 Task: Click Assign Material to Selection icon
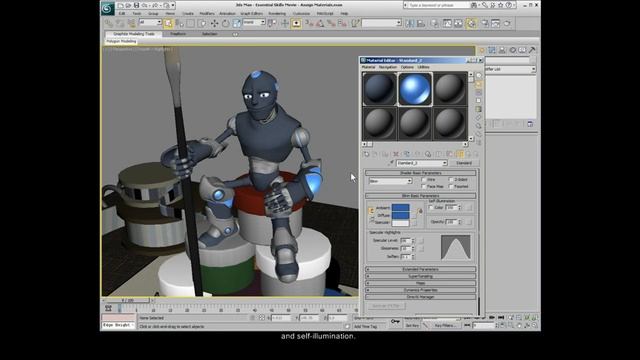tap(385, 154)
